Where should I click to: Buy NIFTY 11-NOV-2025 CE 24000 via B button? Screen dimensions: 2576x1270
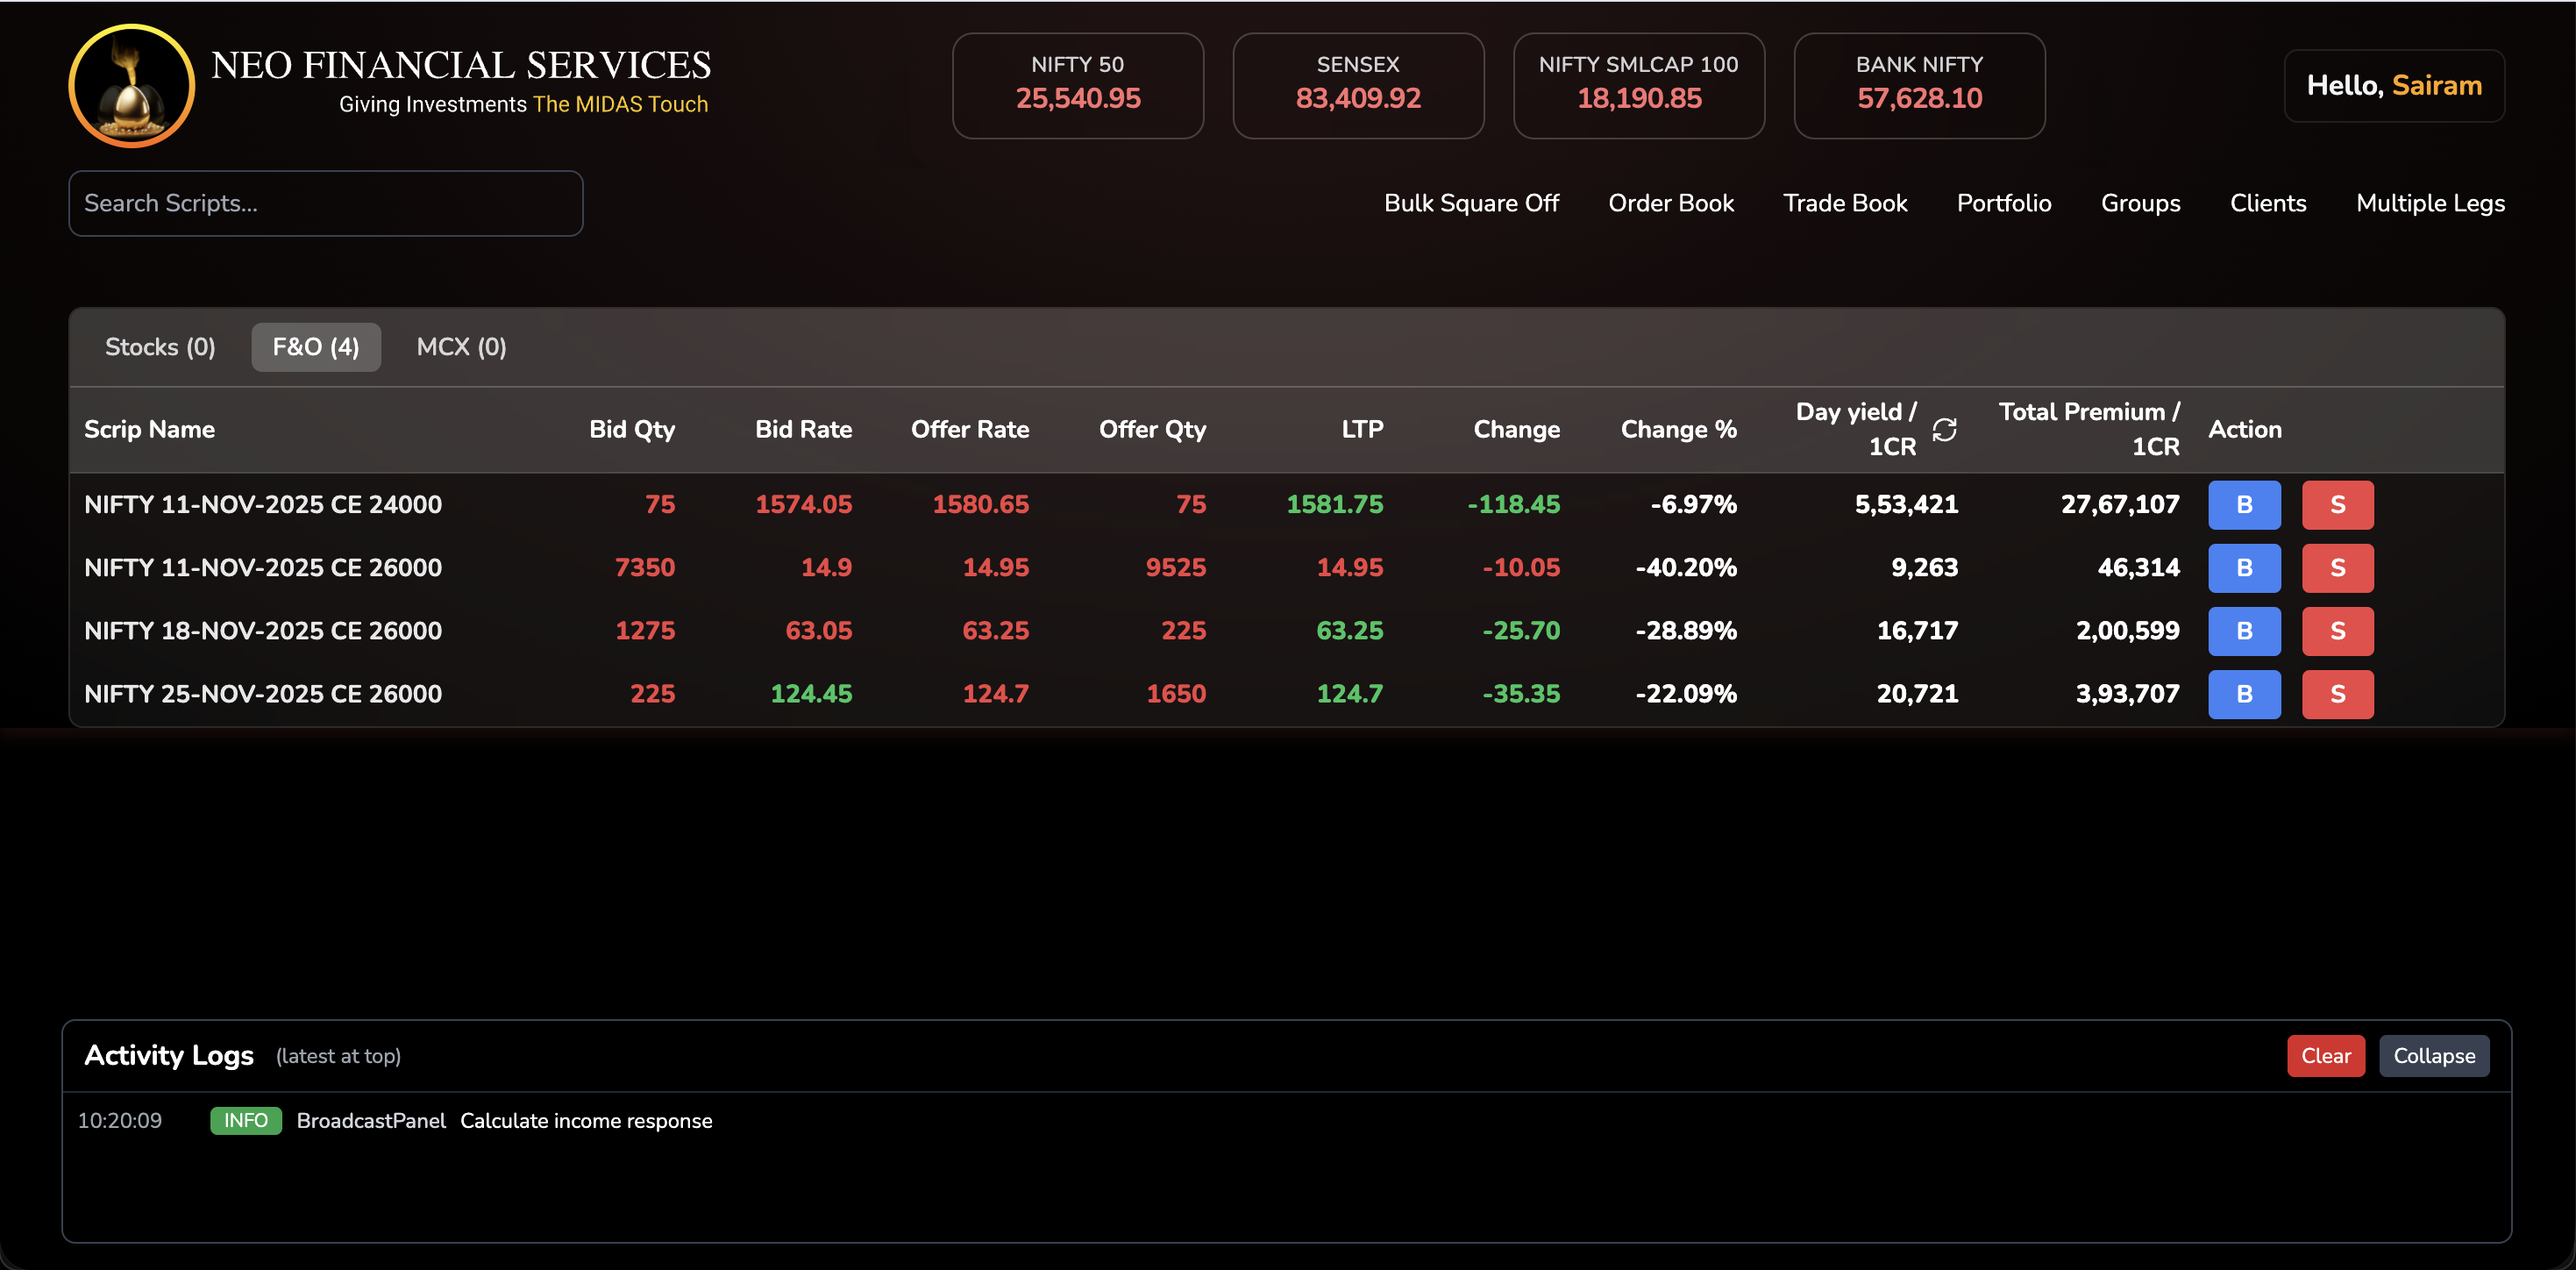point(2244,505)
